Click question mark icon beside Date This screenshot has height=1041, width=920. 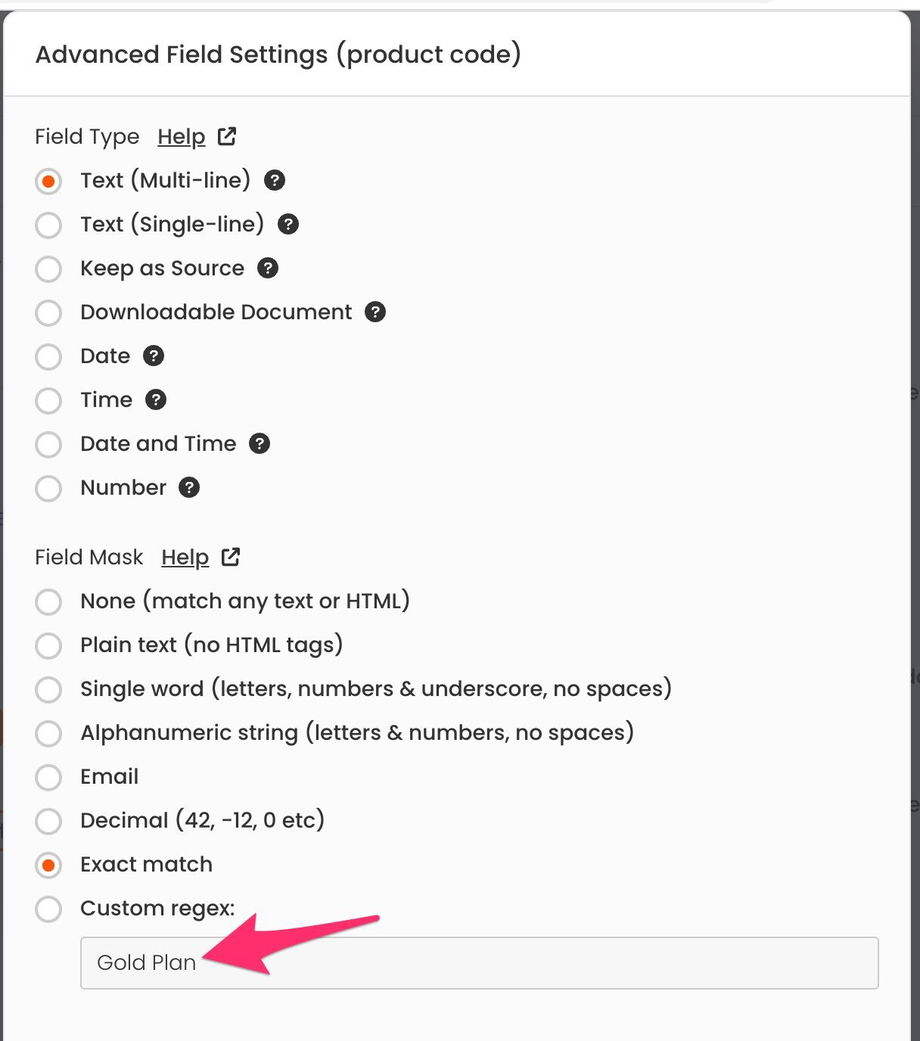[153, 356]
